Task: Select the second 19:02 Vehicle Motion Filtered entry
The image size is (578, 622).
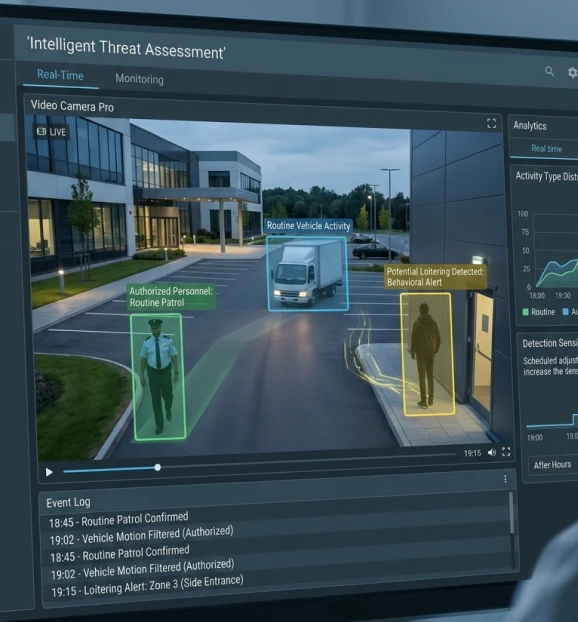Action: [142, 569]
